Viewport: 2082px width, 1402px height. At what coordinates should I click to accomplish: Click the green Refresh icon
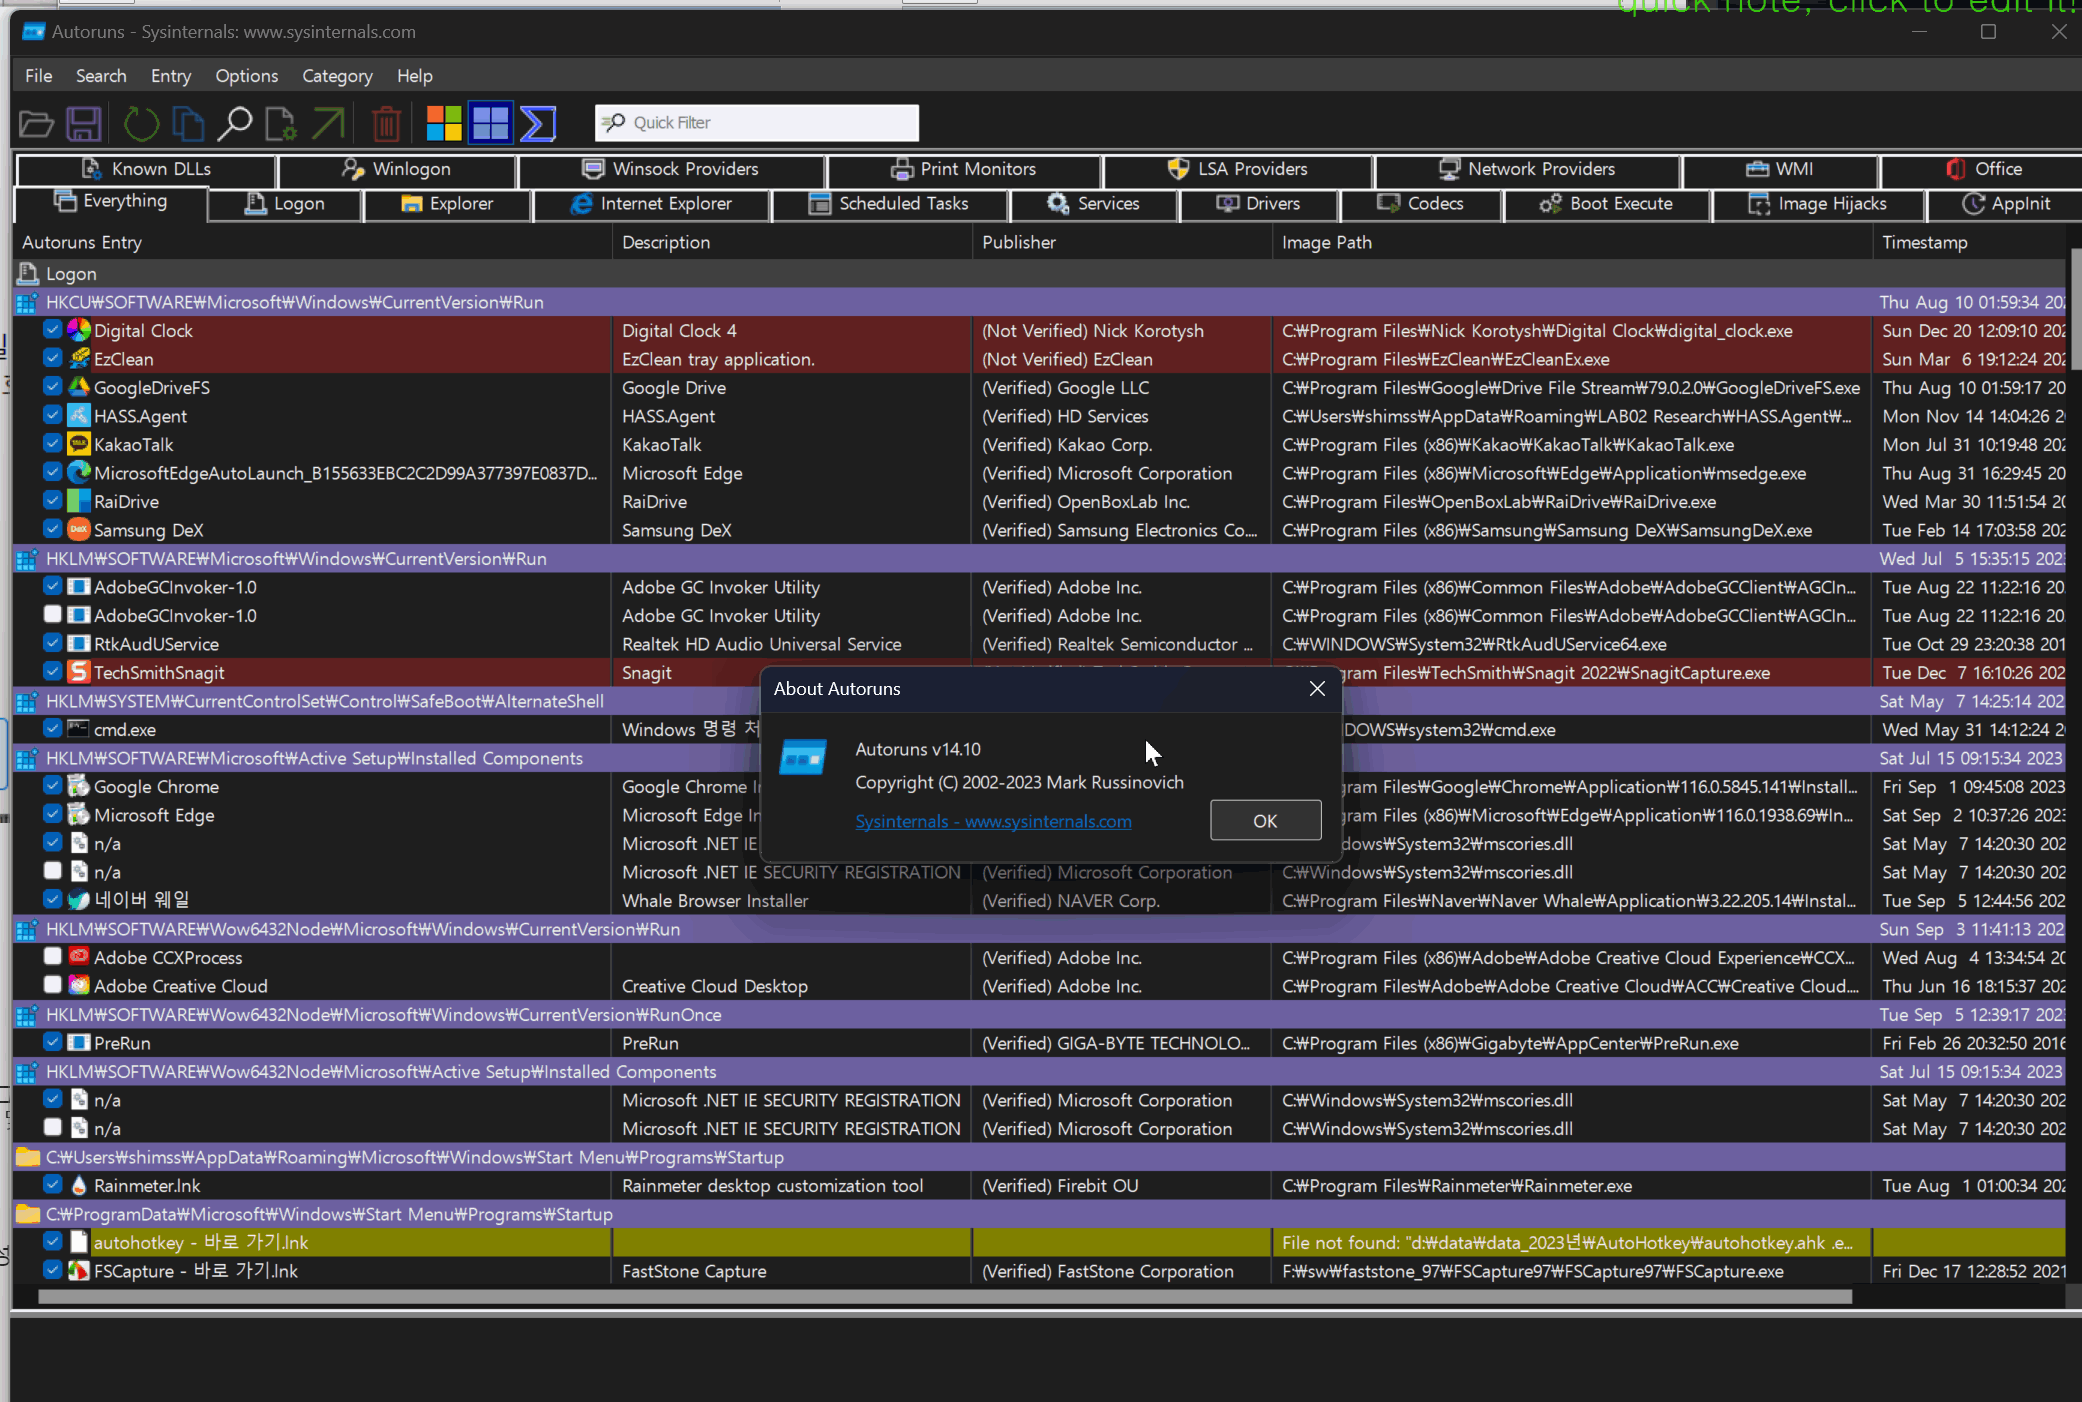click(141, 124)
